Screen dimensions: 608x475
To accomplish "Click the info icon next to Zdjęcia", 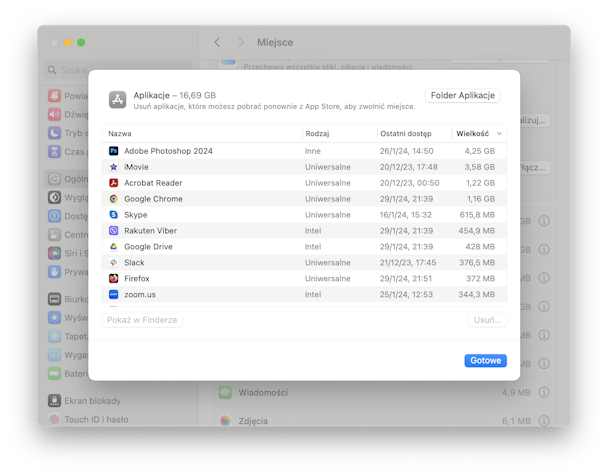I will (544, 420).
